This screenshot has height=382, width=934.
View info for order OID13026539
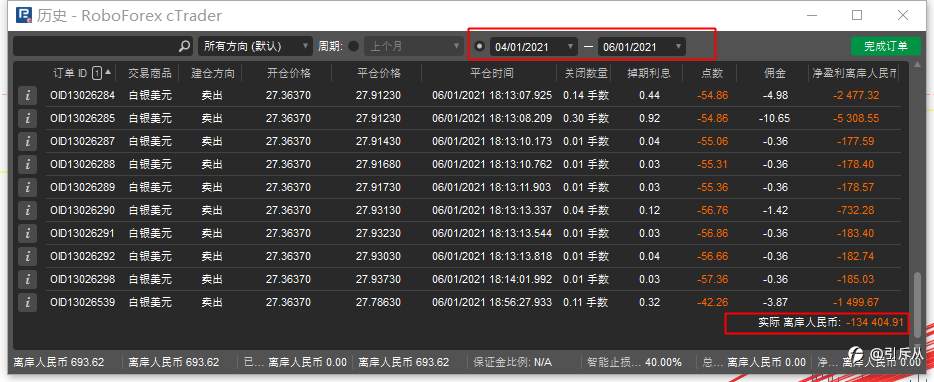click(27, 302)
